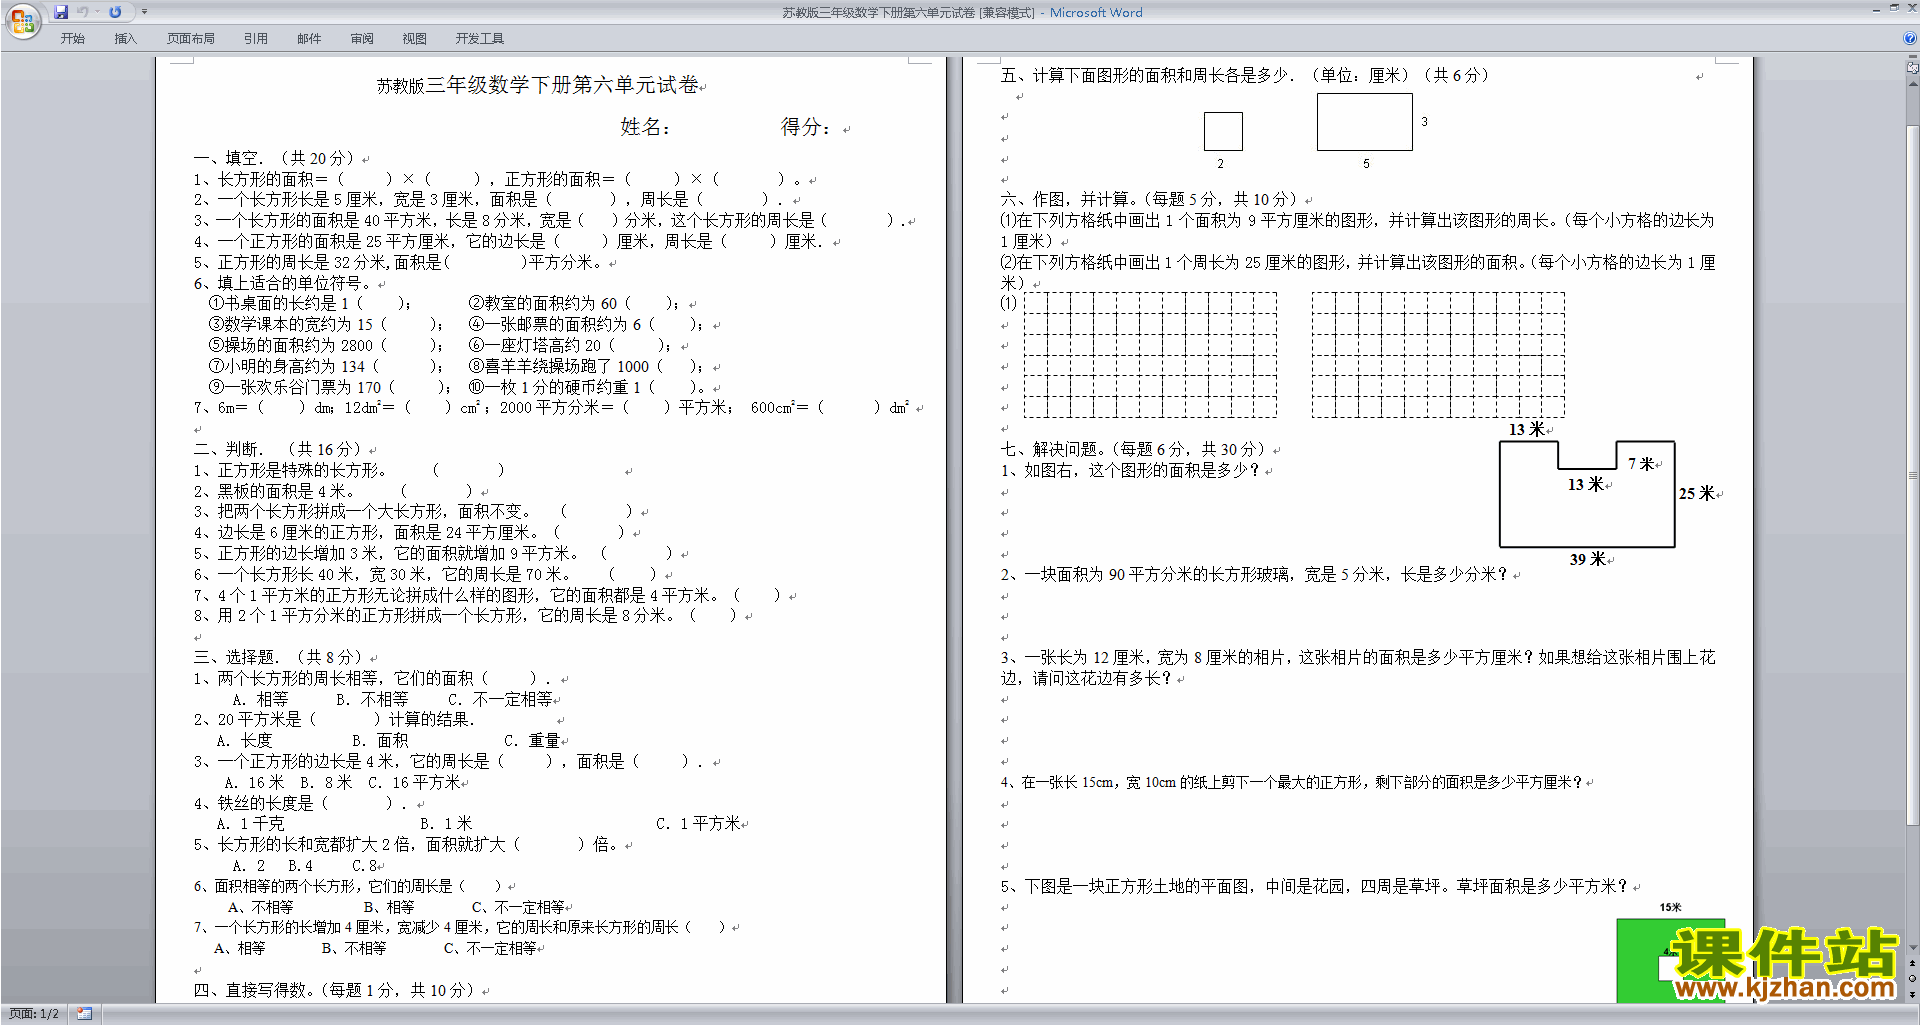Click the vertical scrollbar up arrow
The width and height of the screenshot is (1920, 1025).
pos(1912,83)
